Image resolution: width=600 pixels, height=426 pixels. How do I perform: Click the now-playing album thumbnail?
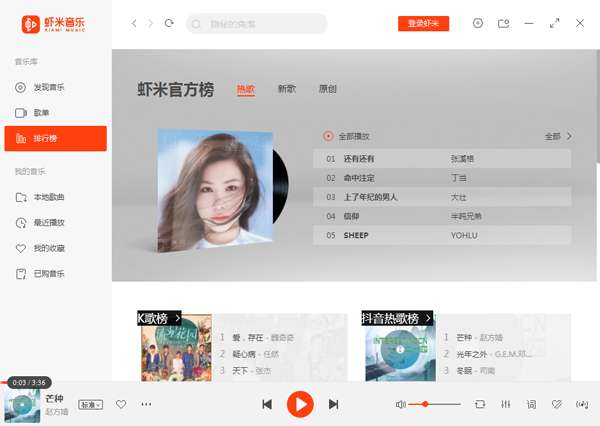(22, 405)
